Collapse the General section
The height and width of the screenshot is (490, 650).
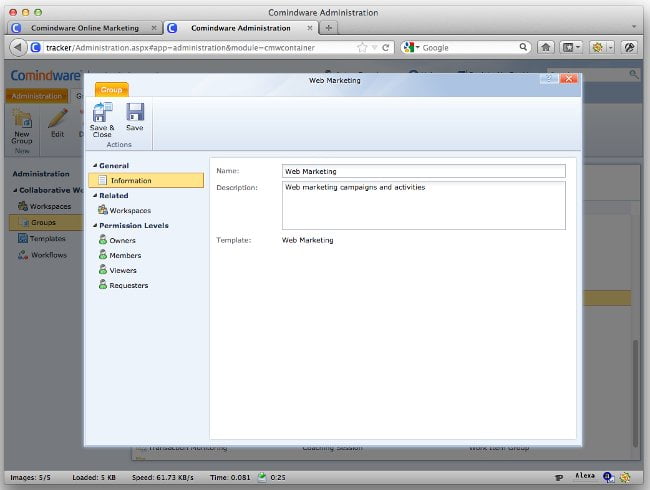coord(95,165)
